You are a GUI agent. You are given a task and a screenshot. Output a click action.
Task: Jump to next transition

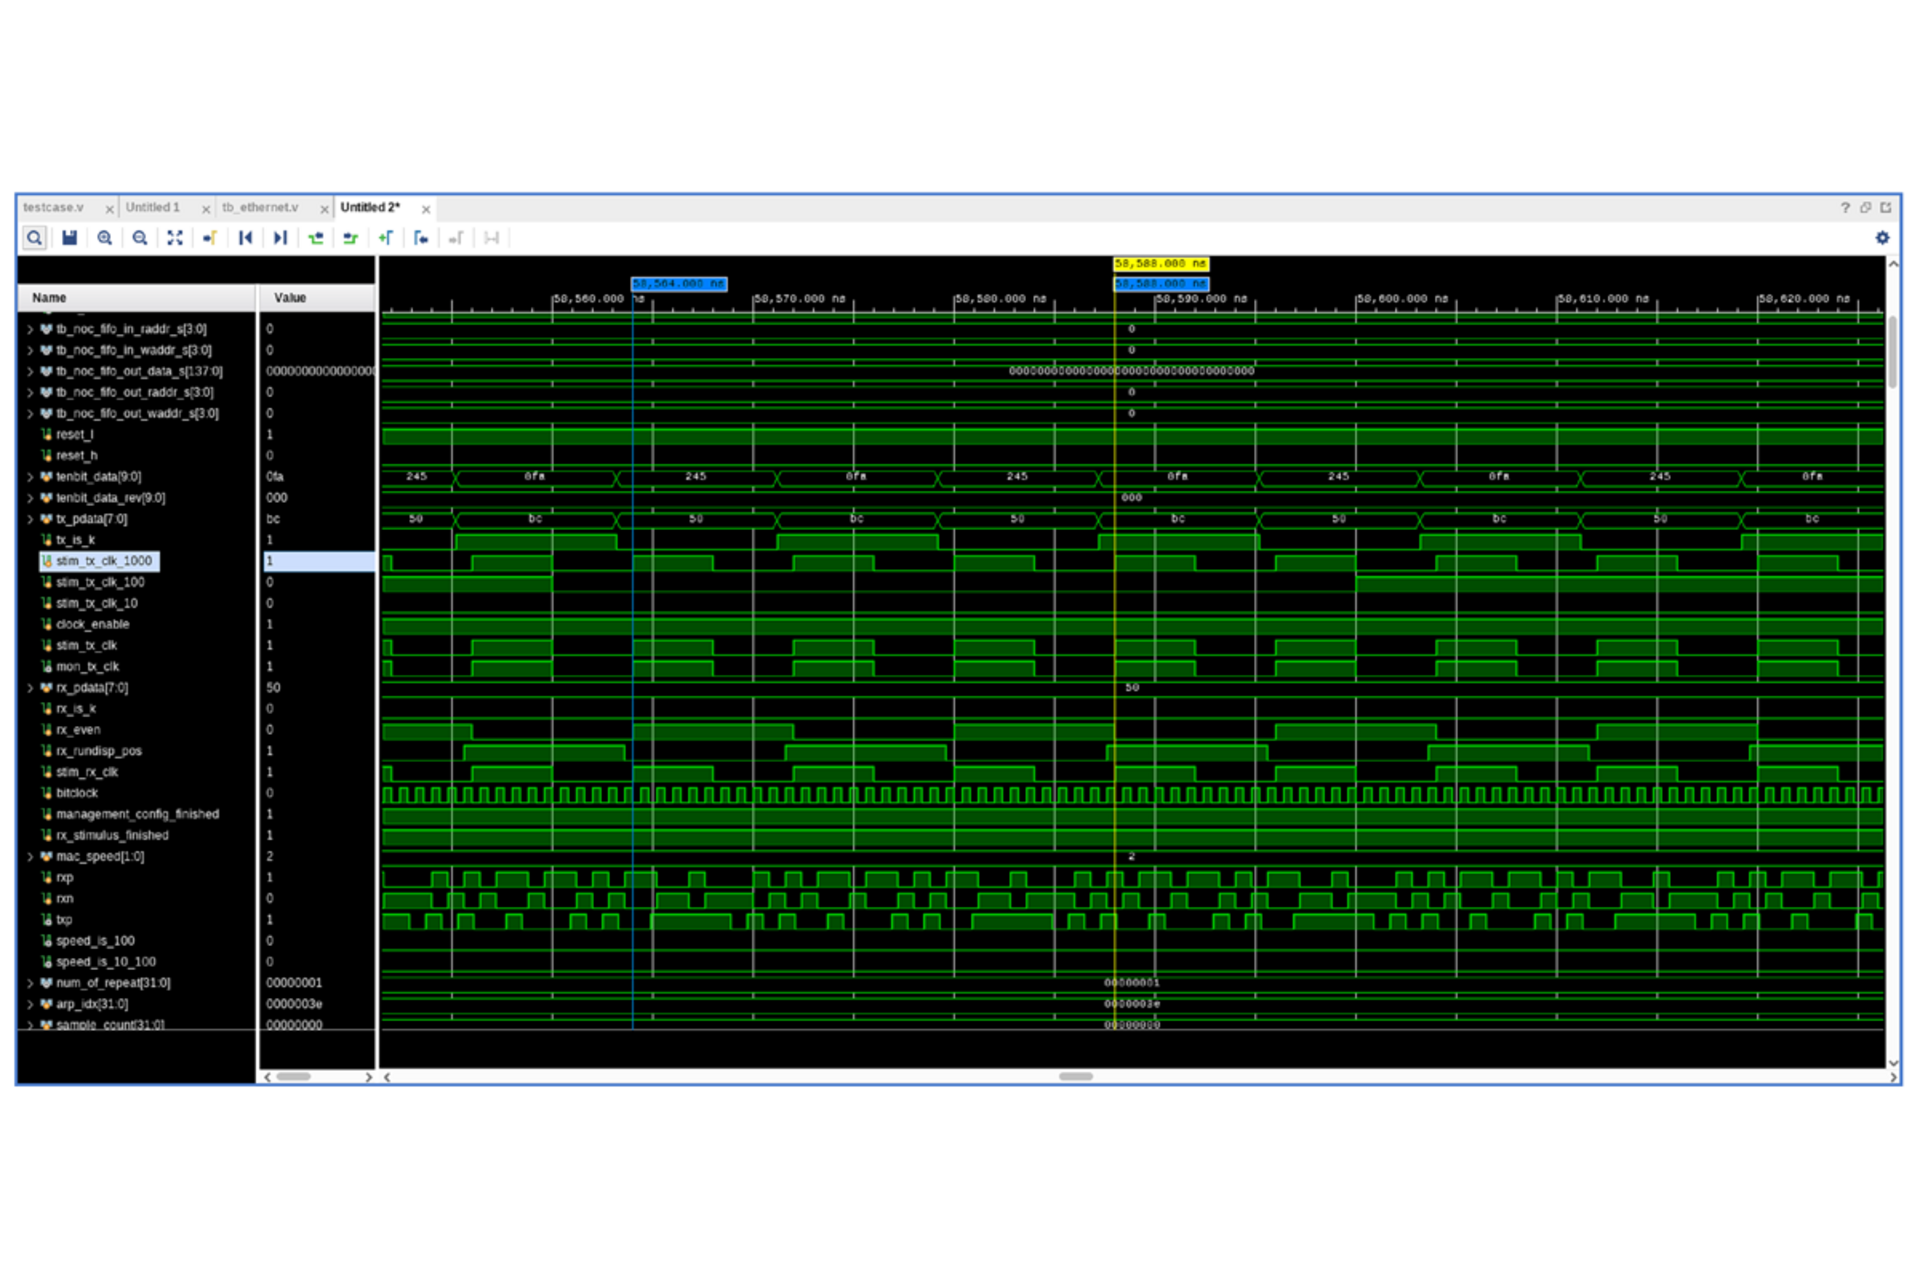point(350,238)
